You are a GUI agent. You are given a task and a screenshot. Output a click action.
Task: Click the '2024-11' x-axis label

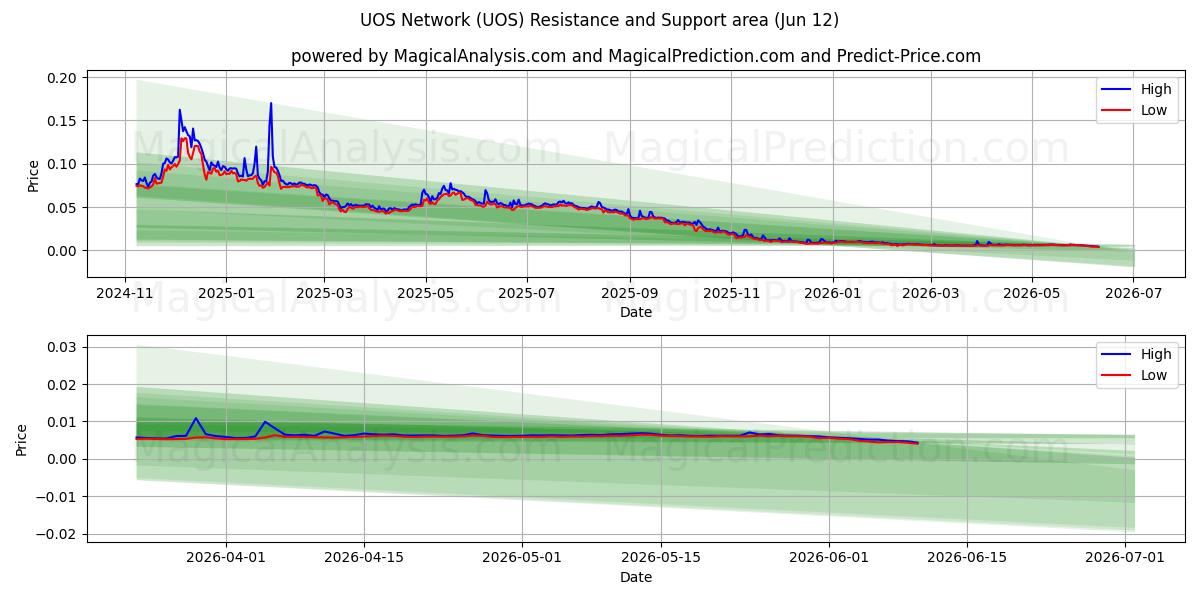[x=125, y=294]
